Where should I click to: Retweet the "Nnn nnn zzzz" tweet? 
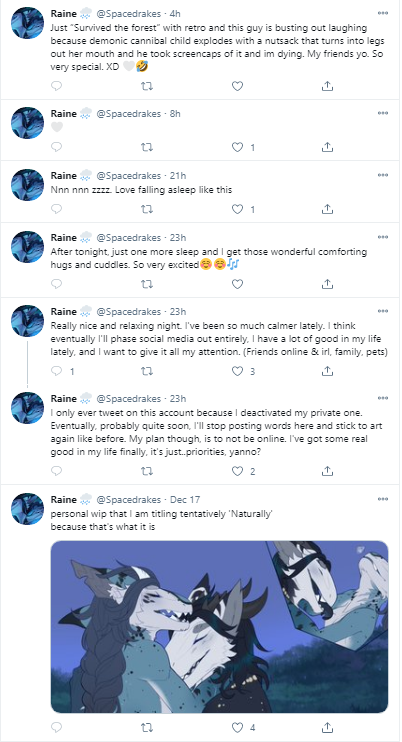coord(147,209)
